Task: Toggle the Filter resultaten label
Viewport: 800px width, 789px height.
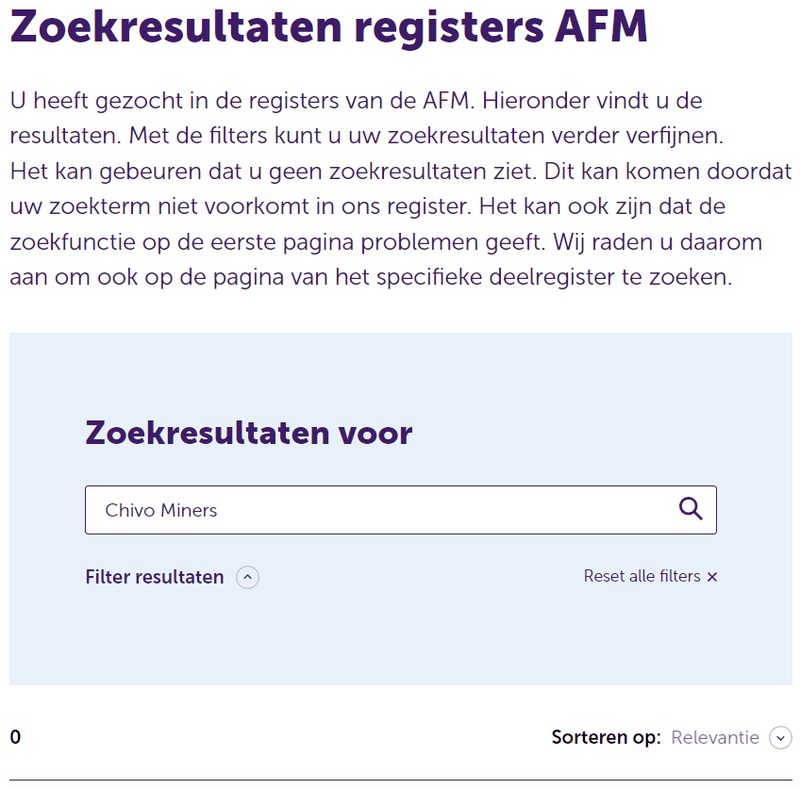Action: (x=155, y=577)
